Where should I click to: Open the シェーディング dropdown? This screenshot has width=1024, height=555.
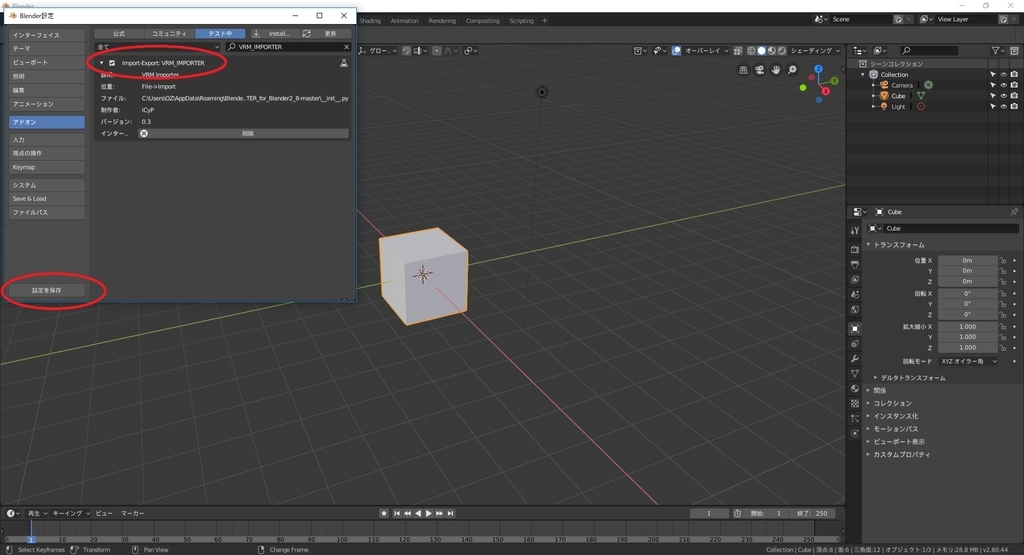point(815,50)
